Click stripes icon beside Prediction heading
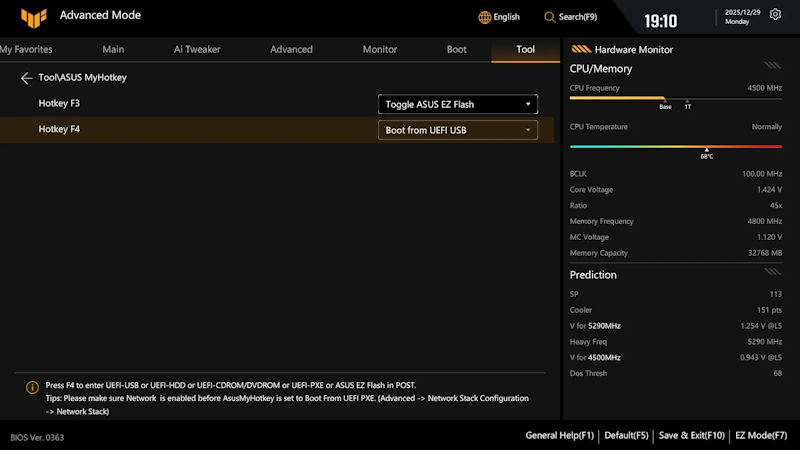 tap(772, 271)
